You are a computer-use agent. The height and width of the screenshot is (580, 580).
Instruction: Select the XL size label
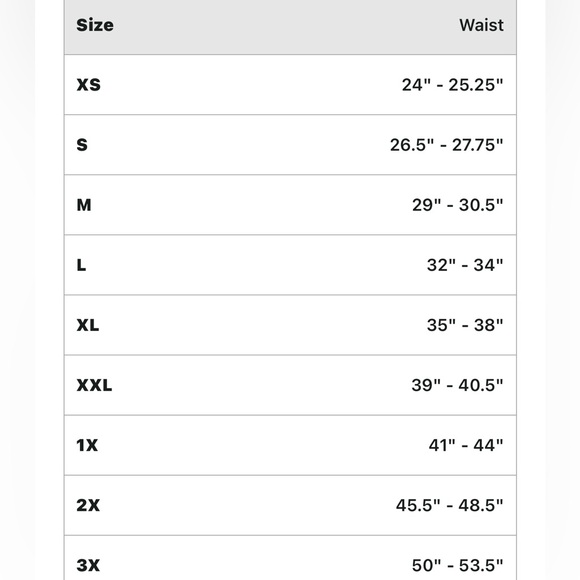click(88, 325)
